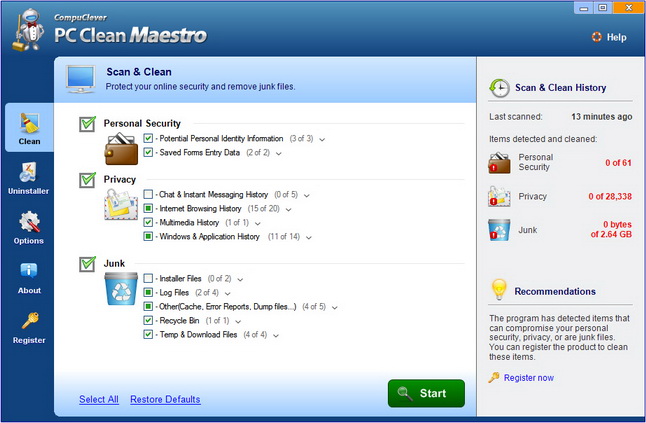Viewport: 646px width, 423px height.
Task: Expand Saved Forms Entry Data list
Action: 279,154
